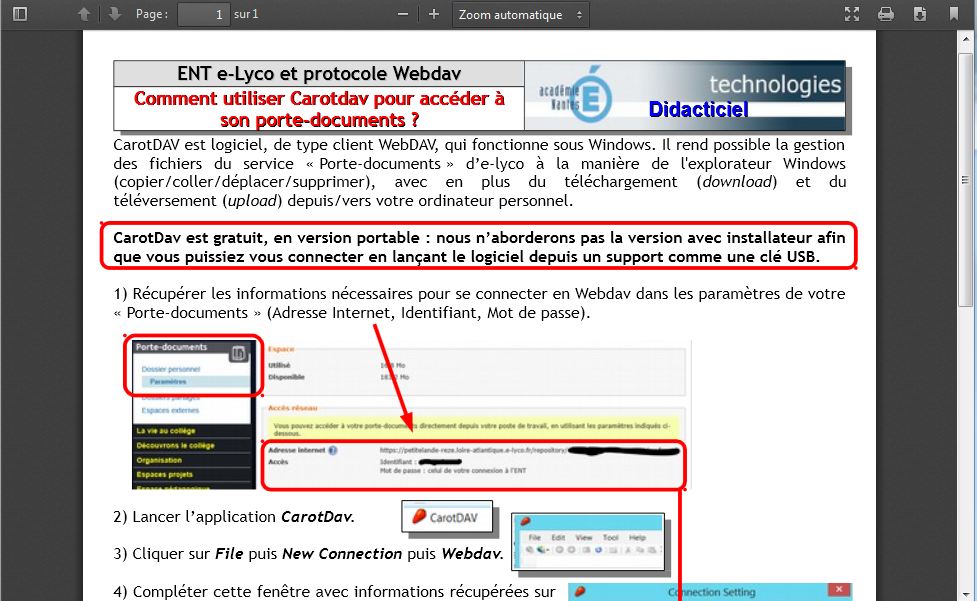The width and height of the screenshot is (977, 601).
Task: Zoom in with the plus button
Action: click(x=433, y=14)
